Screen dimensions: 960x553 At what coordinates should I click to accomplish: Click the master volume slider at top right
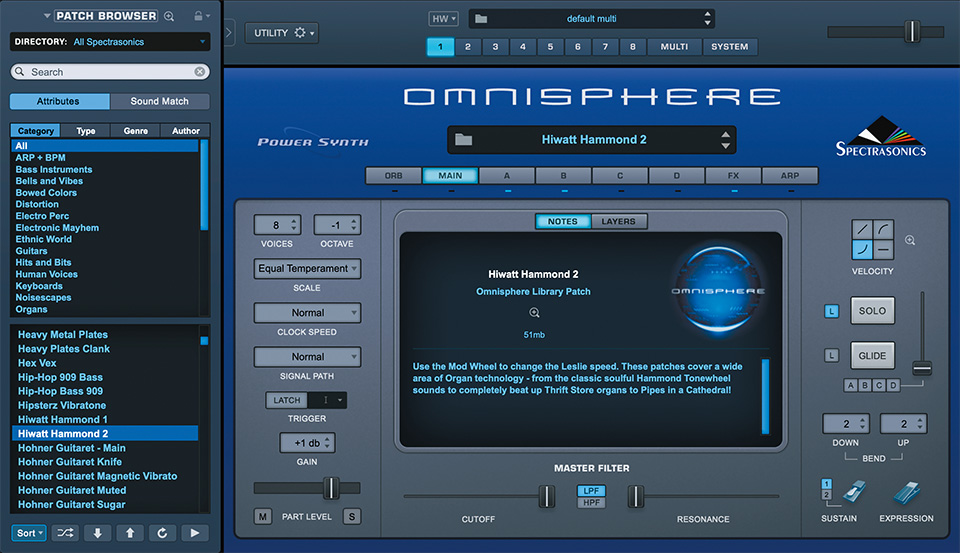pos(912,31)
